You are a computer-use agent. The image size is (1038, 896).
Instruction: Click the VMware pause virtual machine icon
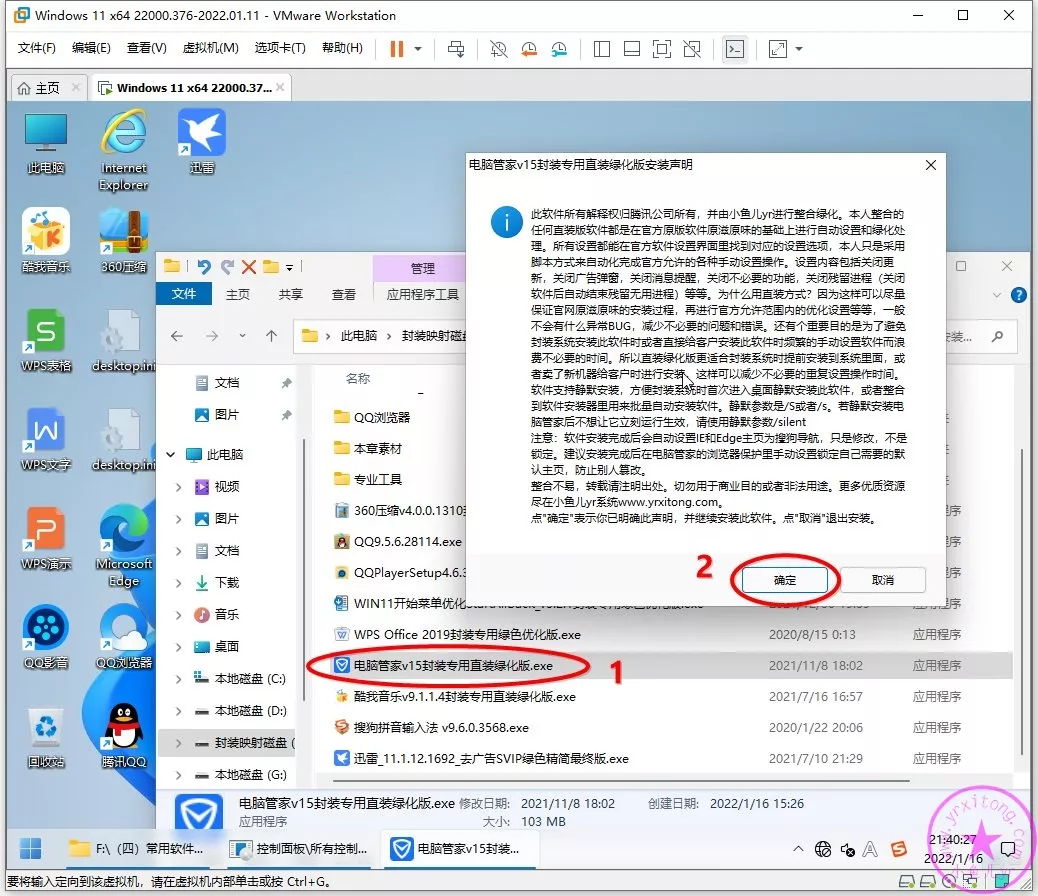pyautogui.click(x=396, y=48)
